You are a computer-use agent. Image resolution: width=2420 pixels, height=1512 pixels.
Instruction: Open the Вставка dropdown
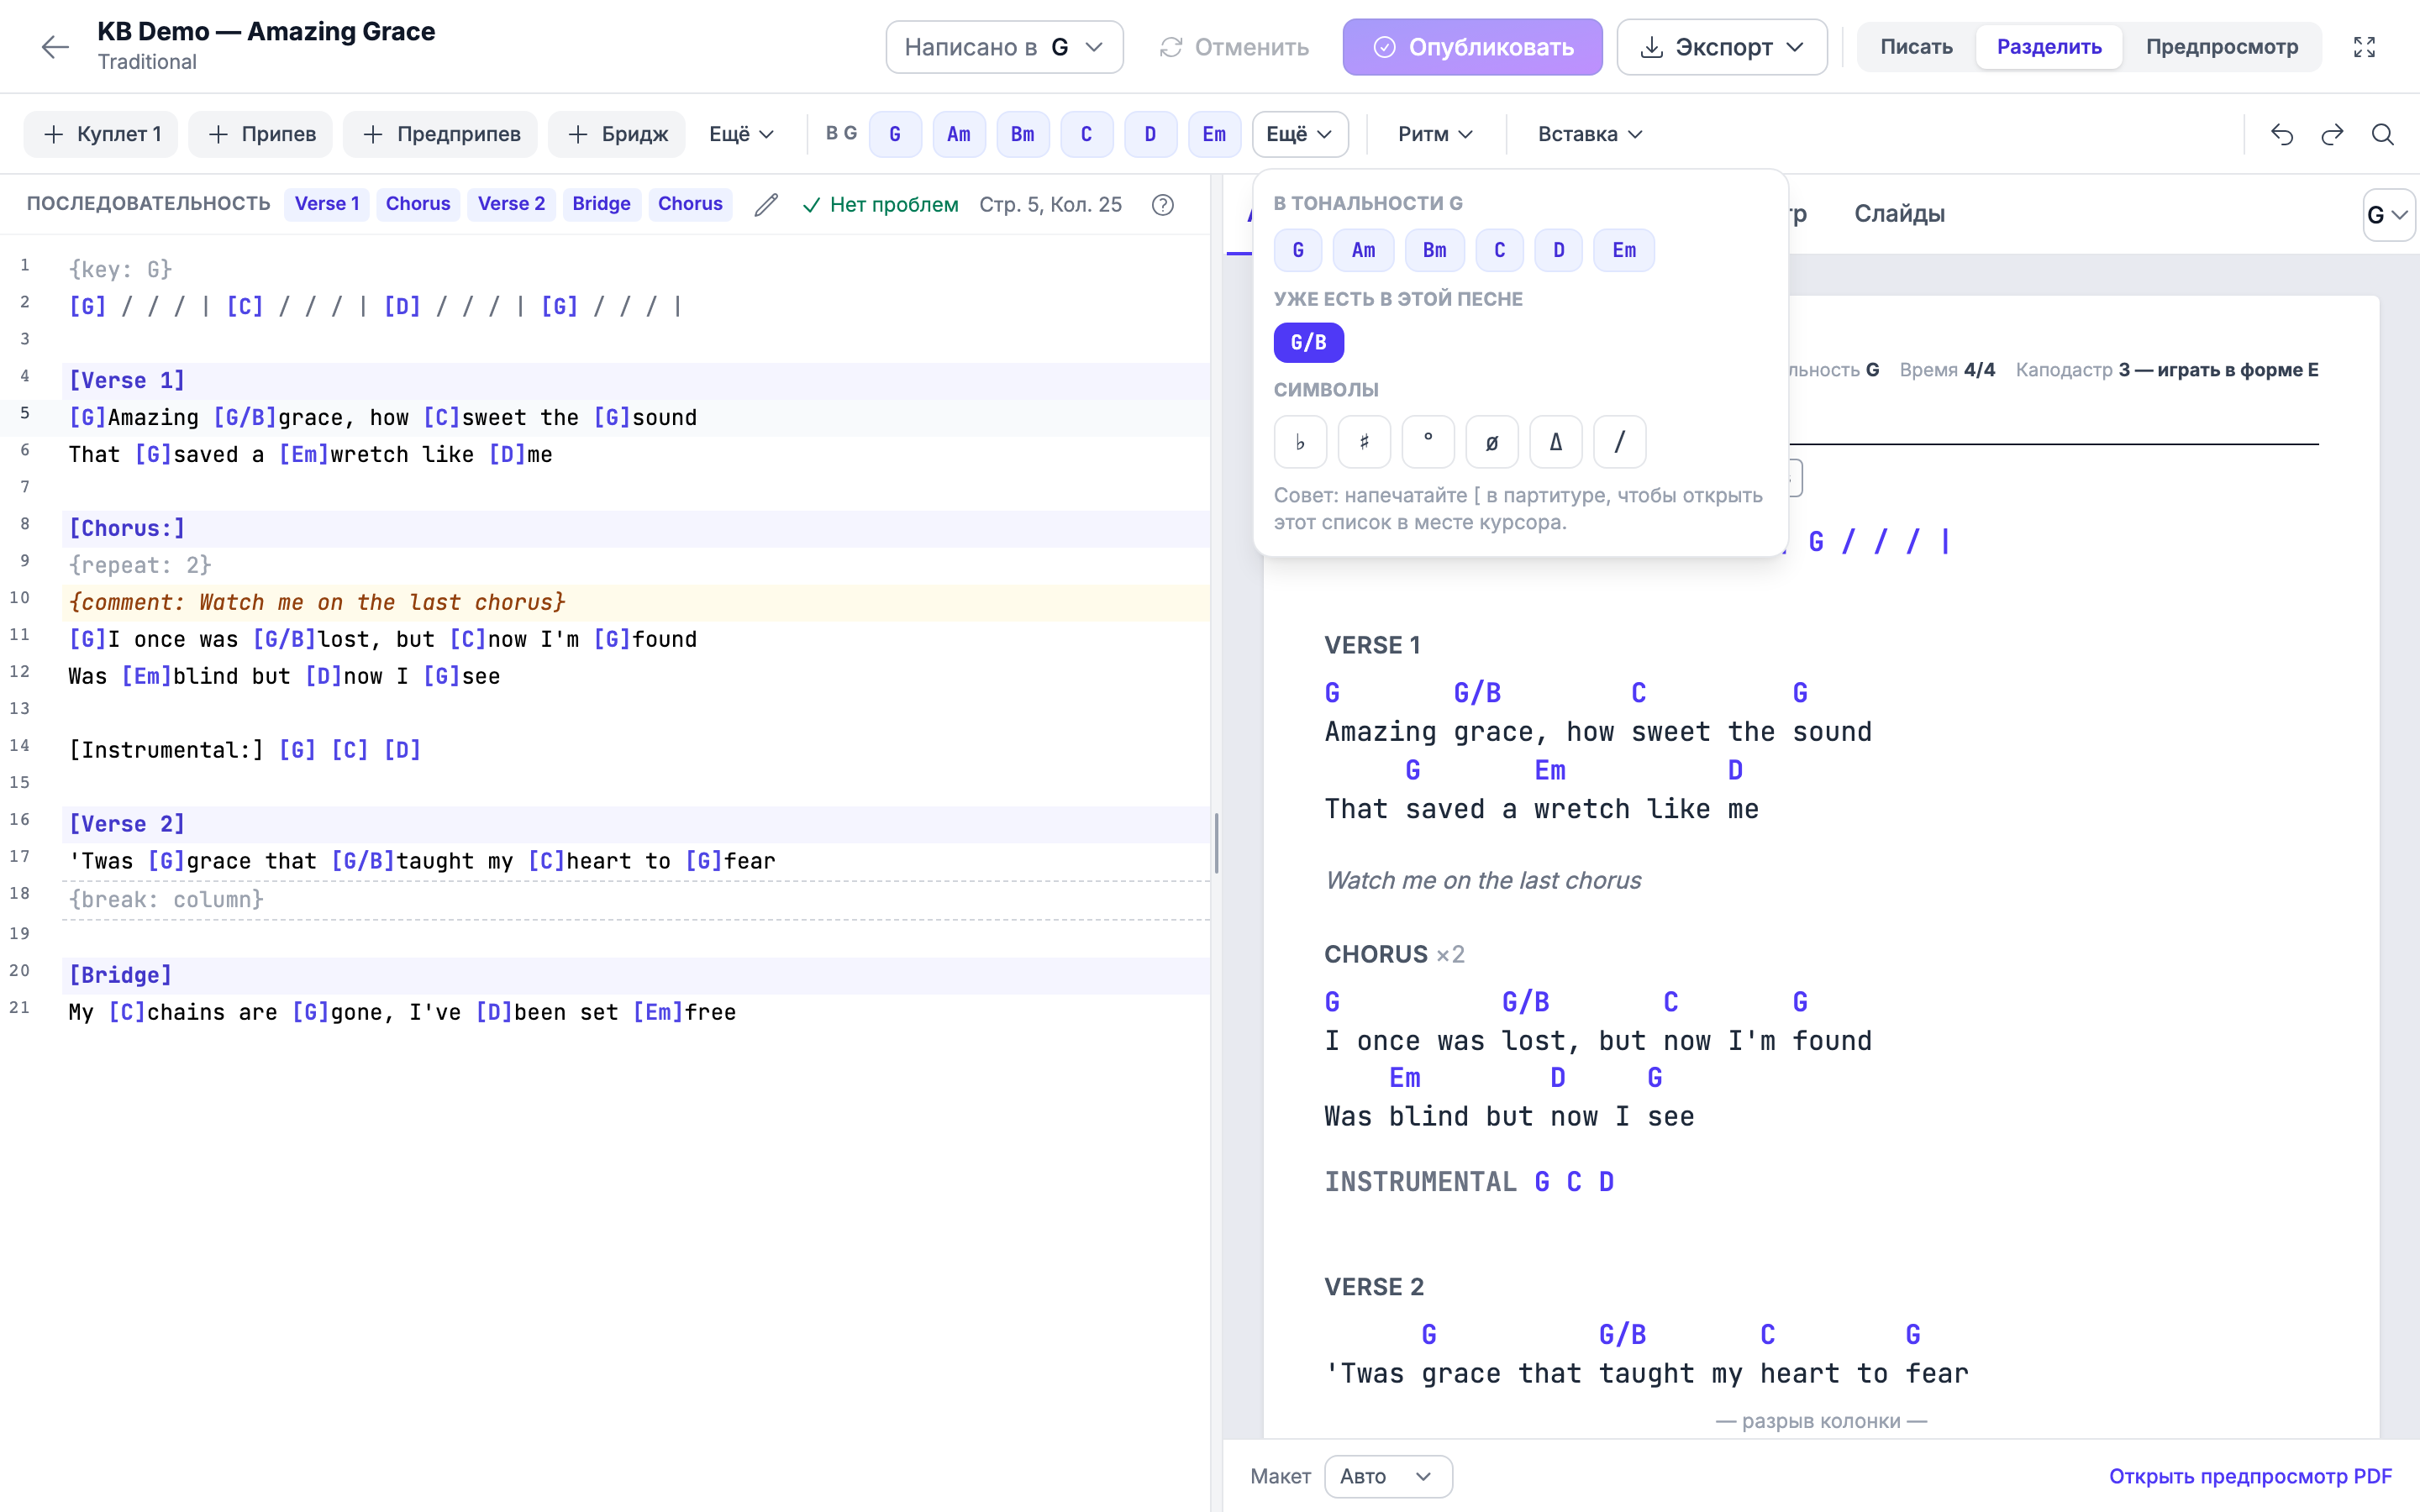(1590, 134)
